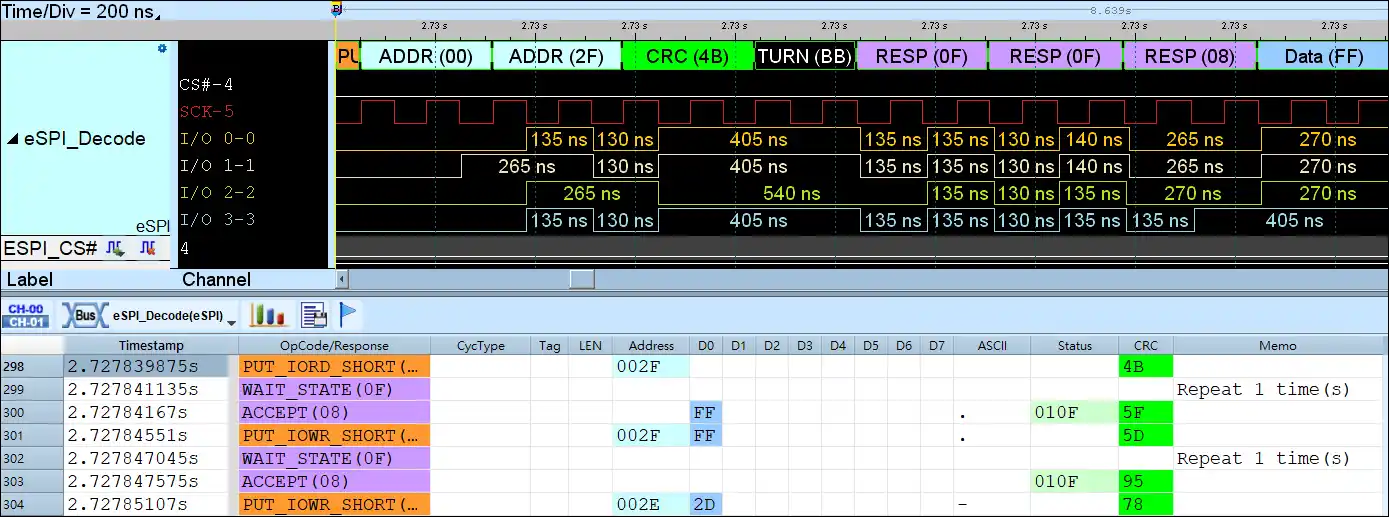1389x517 pixels.
Task: Click the Label column header
Action: 30,280
